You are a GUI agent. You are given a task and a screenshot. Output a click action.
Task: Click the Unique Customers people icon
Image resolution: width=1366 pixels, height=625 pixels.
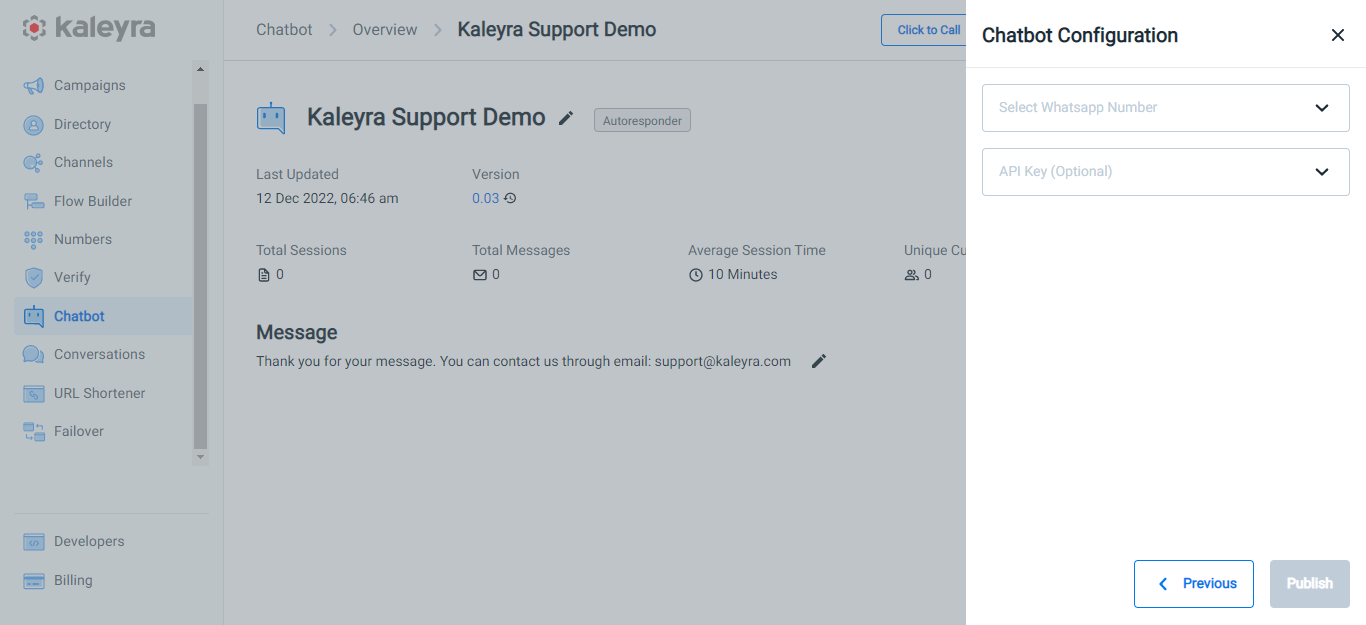click(911, 275)
